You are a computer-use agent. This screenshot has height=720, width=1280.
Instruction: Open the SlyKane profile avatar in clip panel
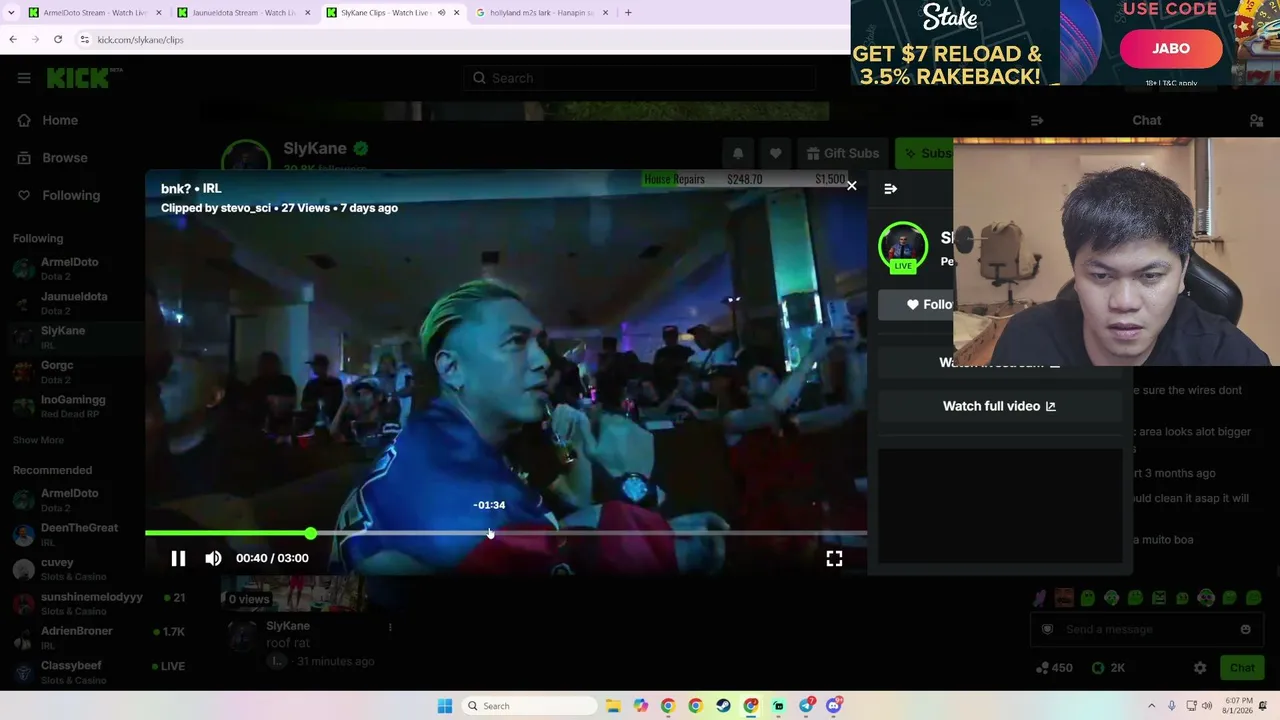click(903, 247)
